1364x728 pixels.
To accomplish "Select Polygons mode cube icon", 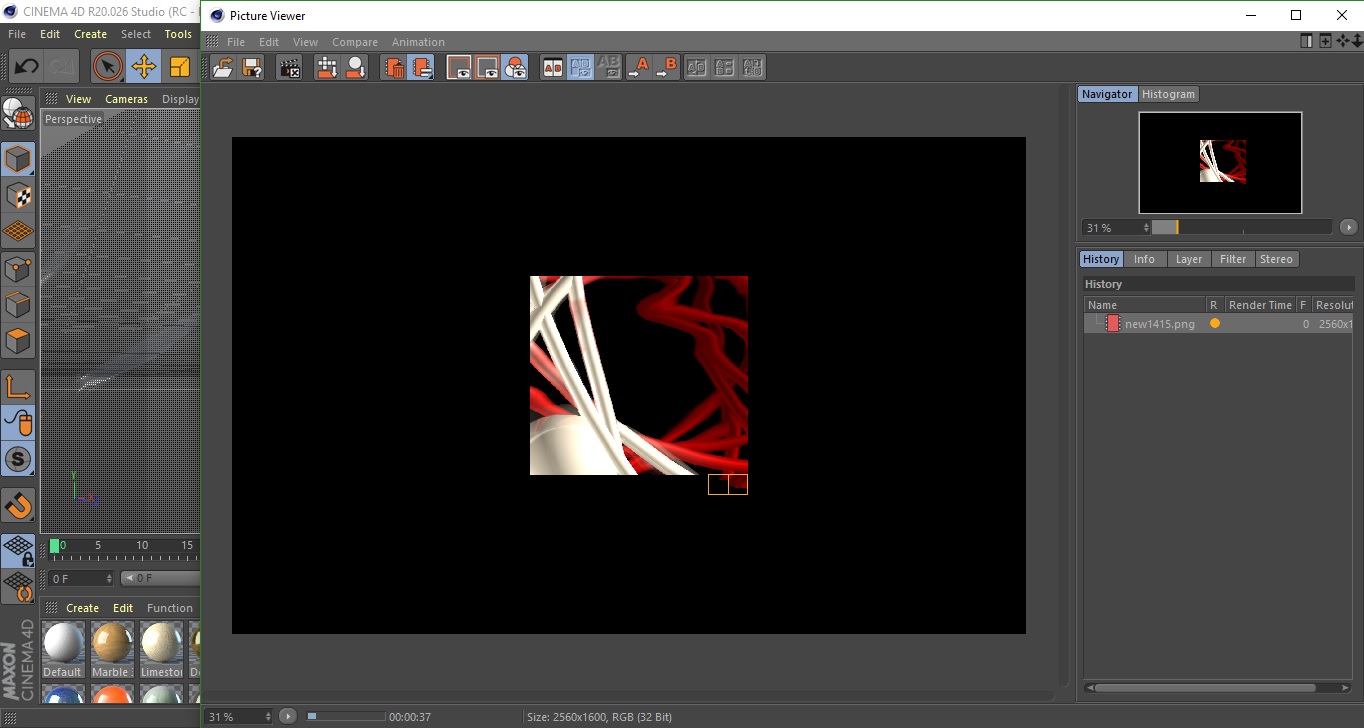I will (18, 341).
